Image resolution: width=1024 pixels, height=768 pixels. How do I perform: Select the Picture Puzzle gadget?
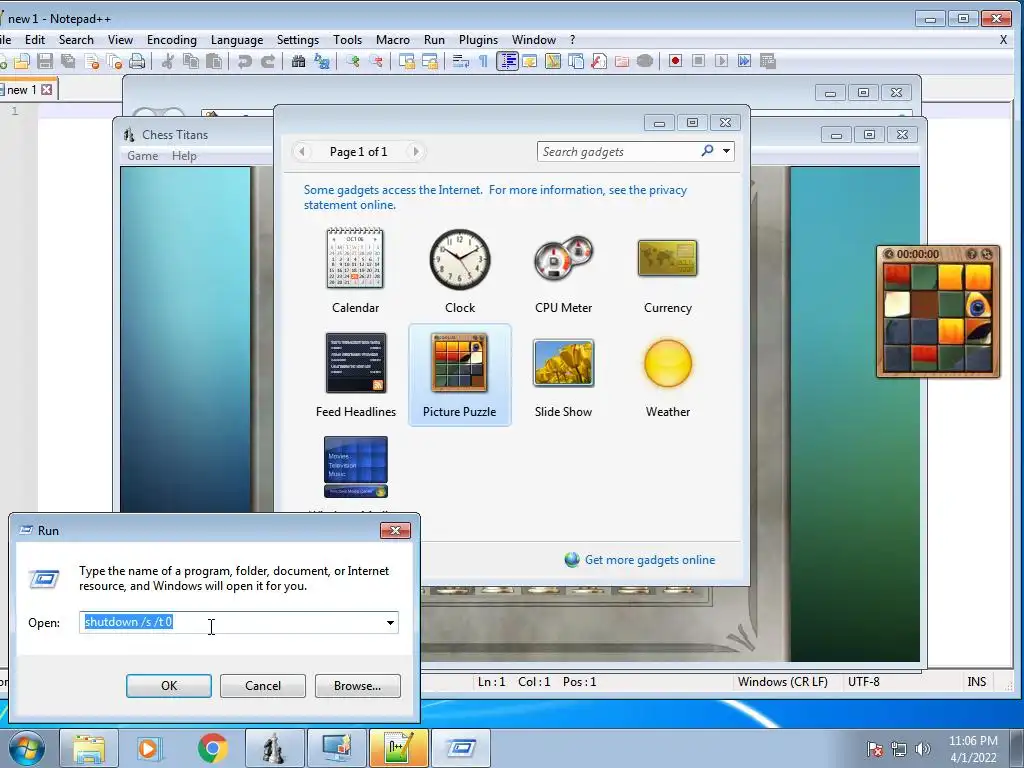coord(460,375)
